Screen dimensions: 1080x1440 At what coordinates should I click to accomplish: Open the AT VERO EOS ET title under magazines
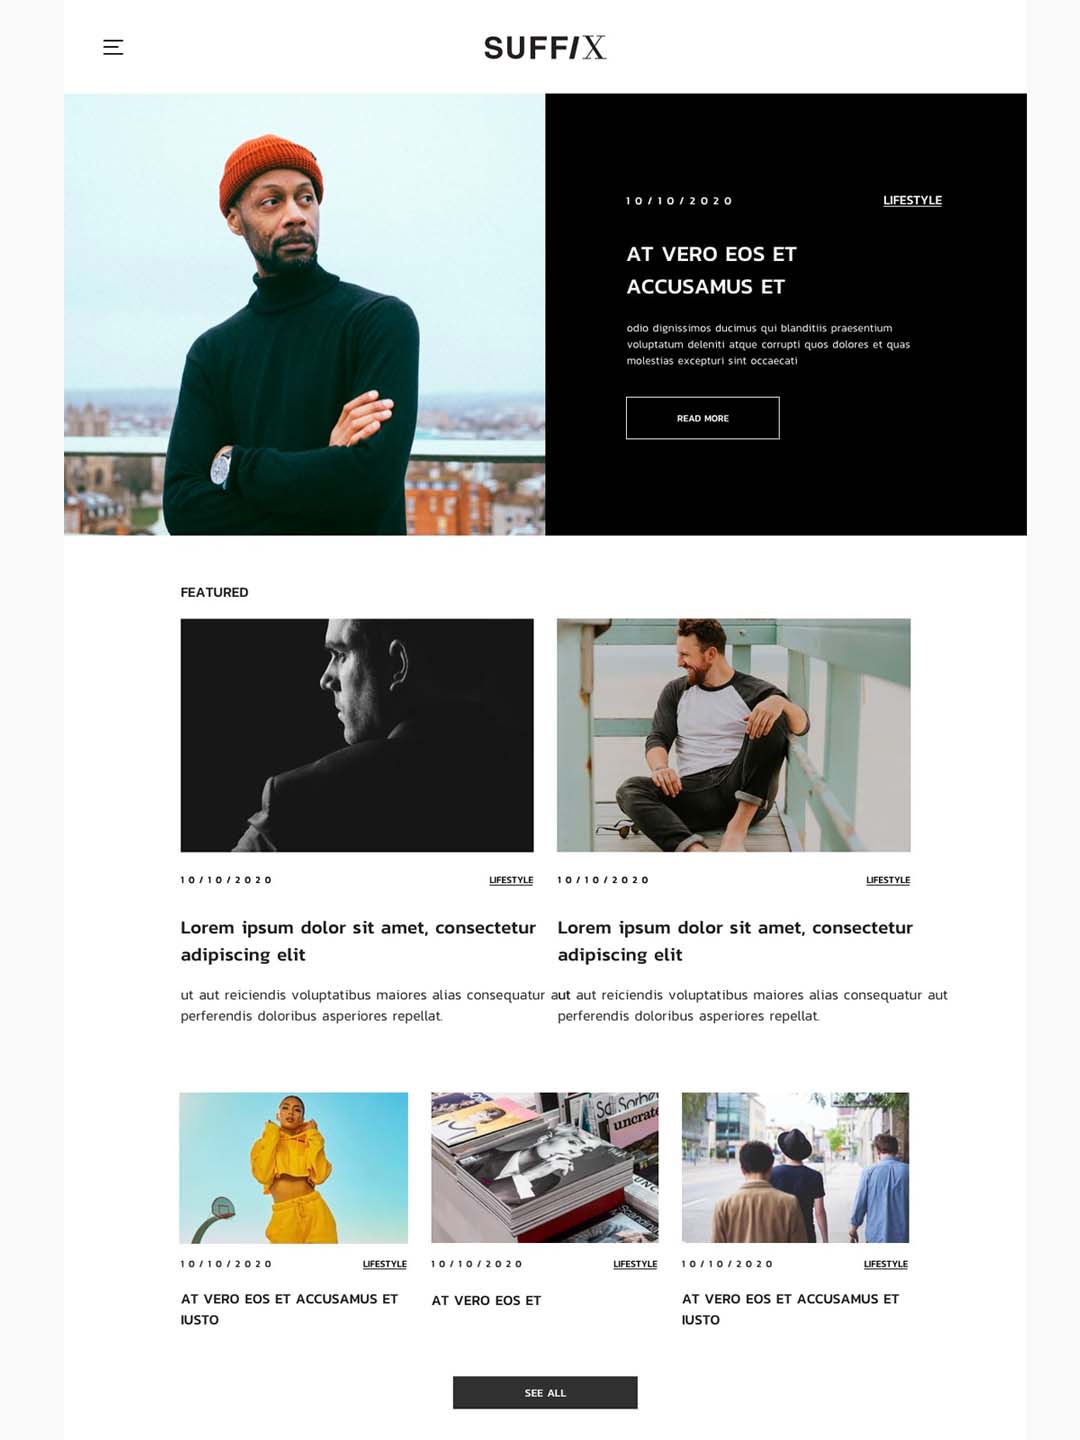pos(486,1300)
